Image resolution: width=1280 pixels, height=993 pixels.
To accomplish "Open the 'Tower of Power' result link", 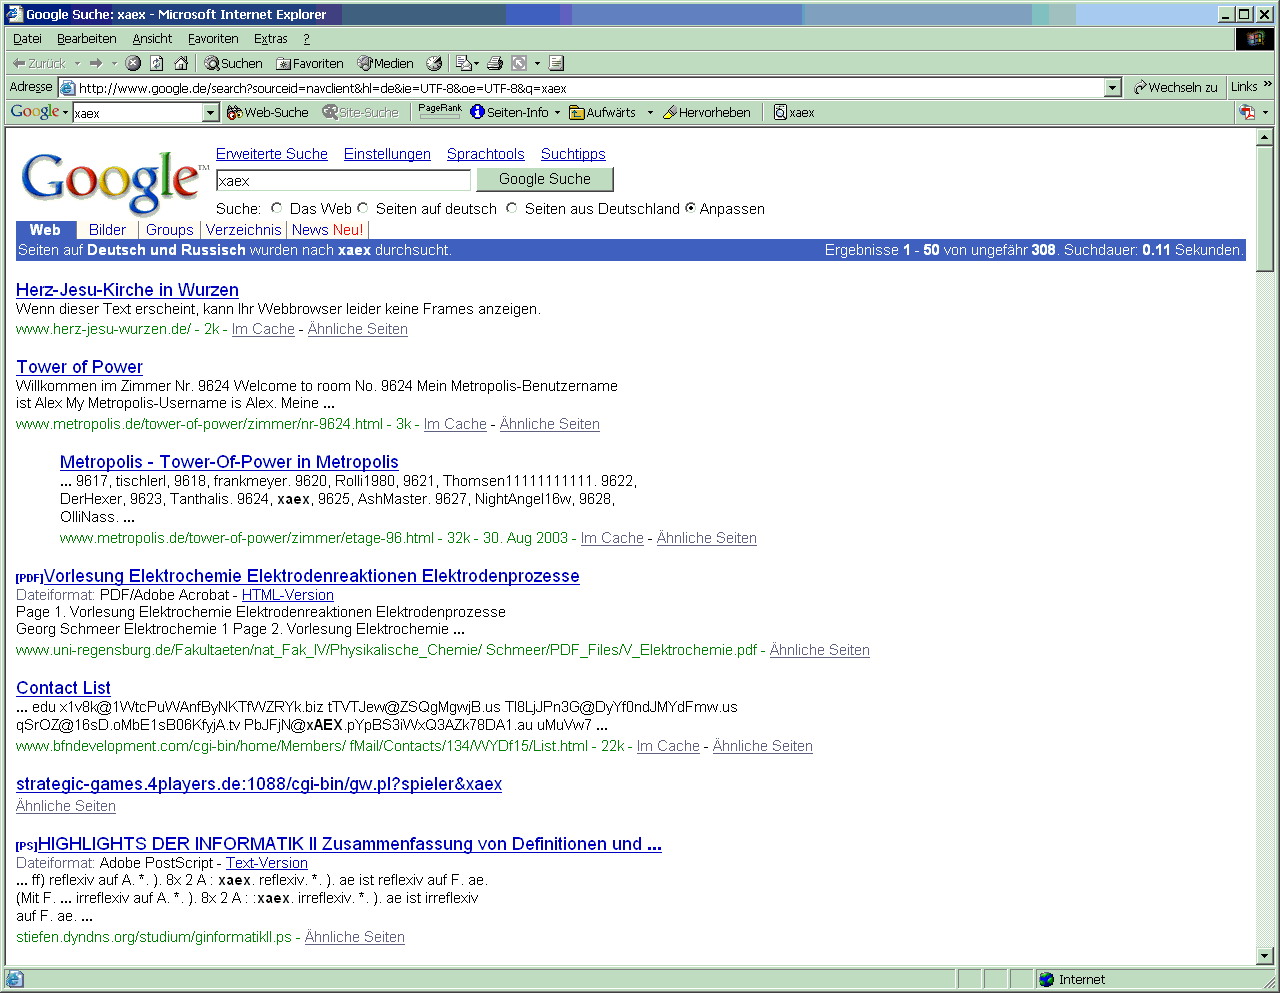I will click(x=79, y=367).
